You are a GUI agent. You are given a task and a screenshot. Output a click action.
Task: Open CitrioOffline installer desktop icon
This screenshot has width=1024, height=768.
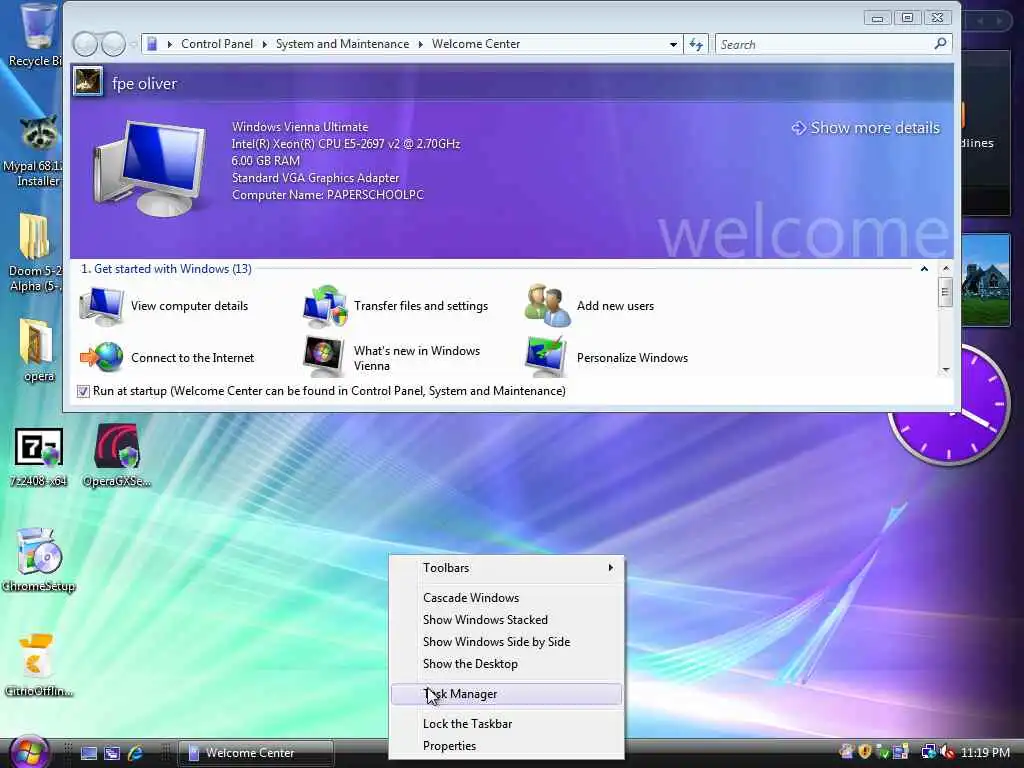pyautogui.click(x=37, y=665)
